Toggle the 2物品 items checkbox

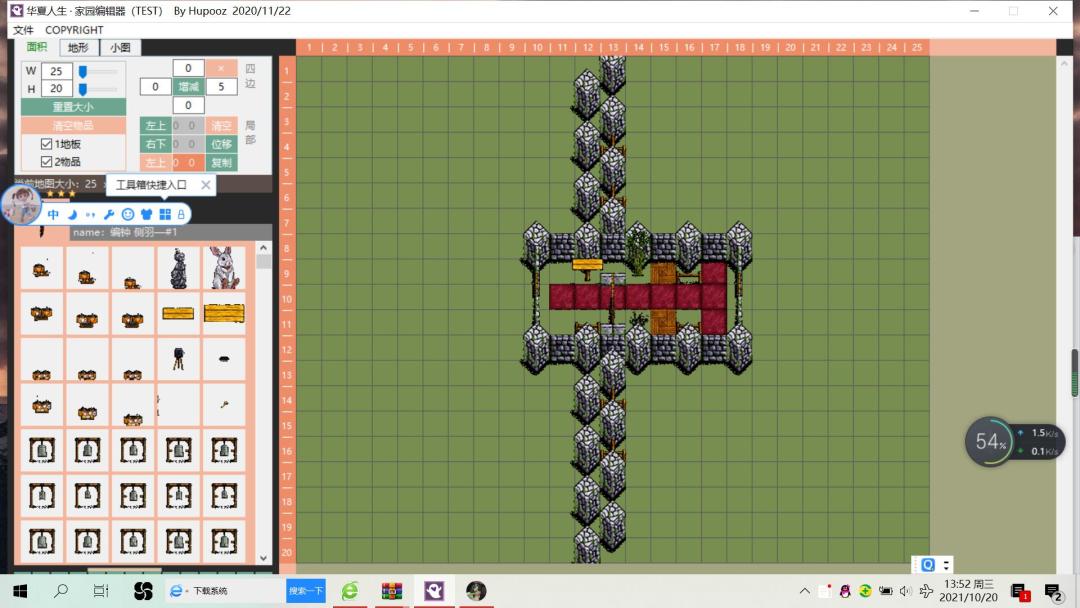(46, 162)
